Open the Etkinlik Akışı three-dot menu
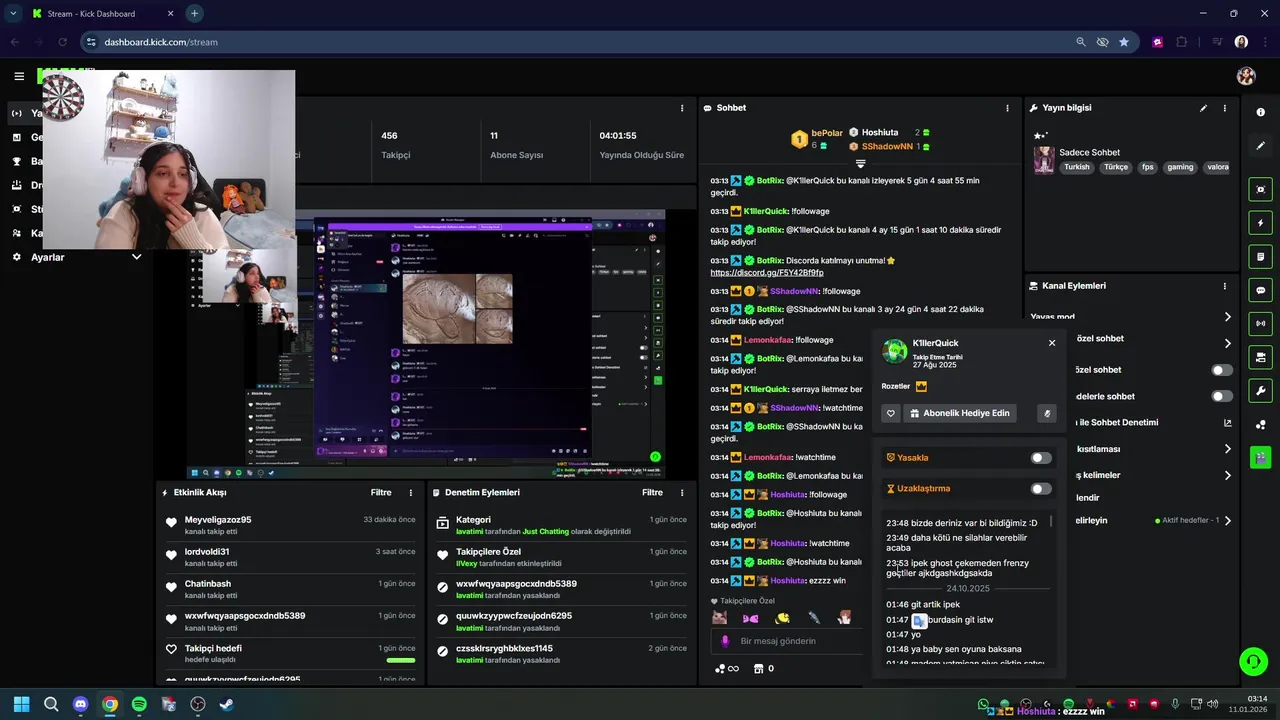The width and height of the screenshot is (1280, 720). pyautogui.click(x=410, y=492)
